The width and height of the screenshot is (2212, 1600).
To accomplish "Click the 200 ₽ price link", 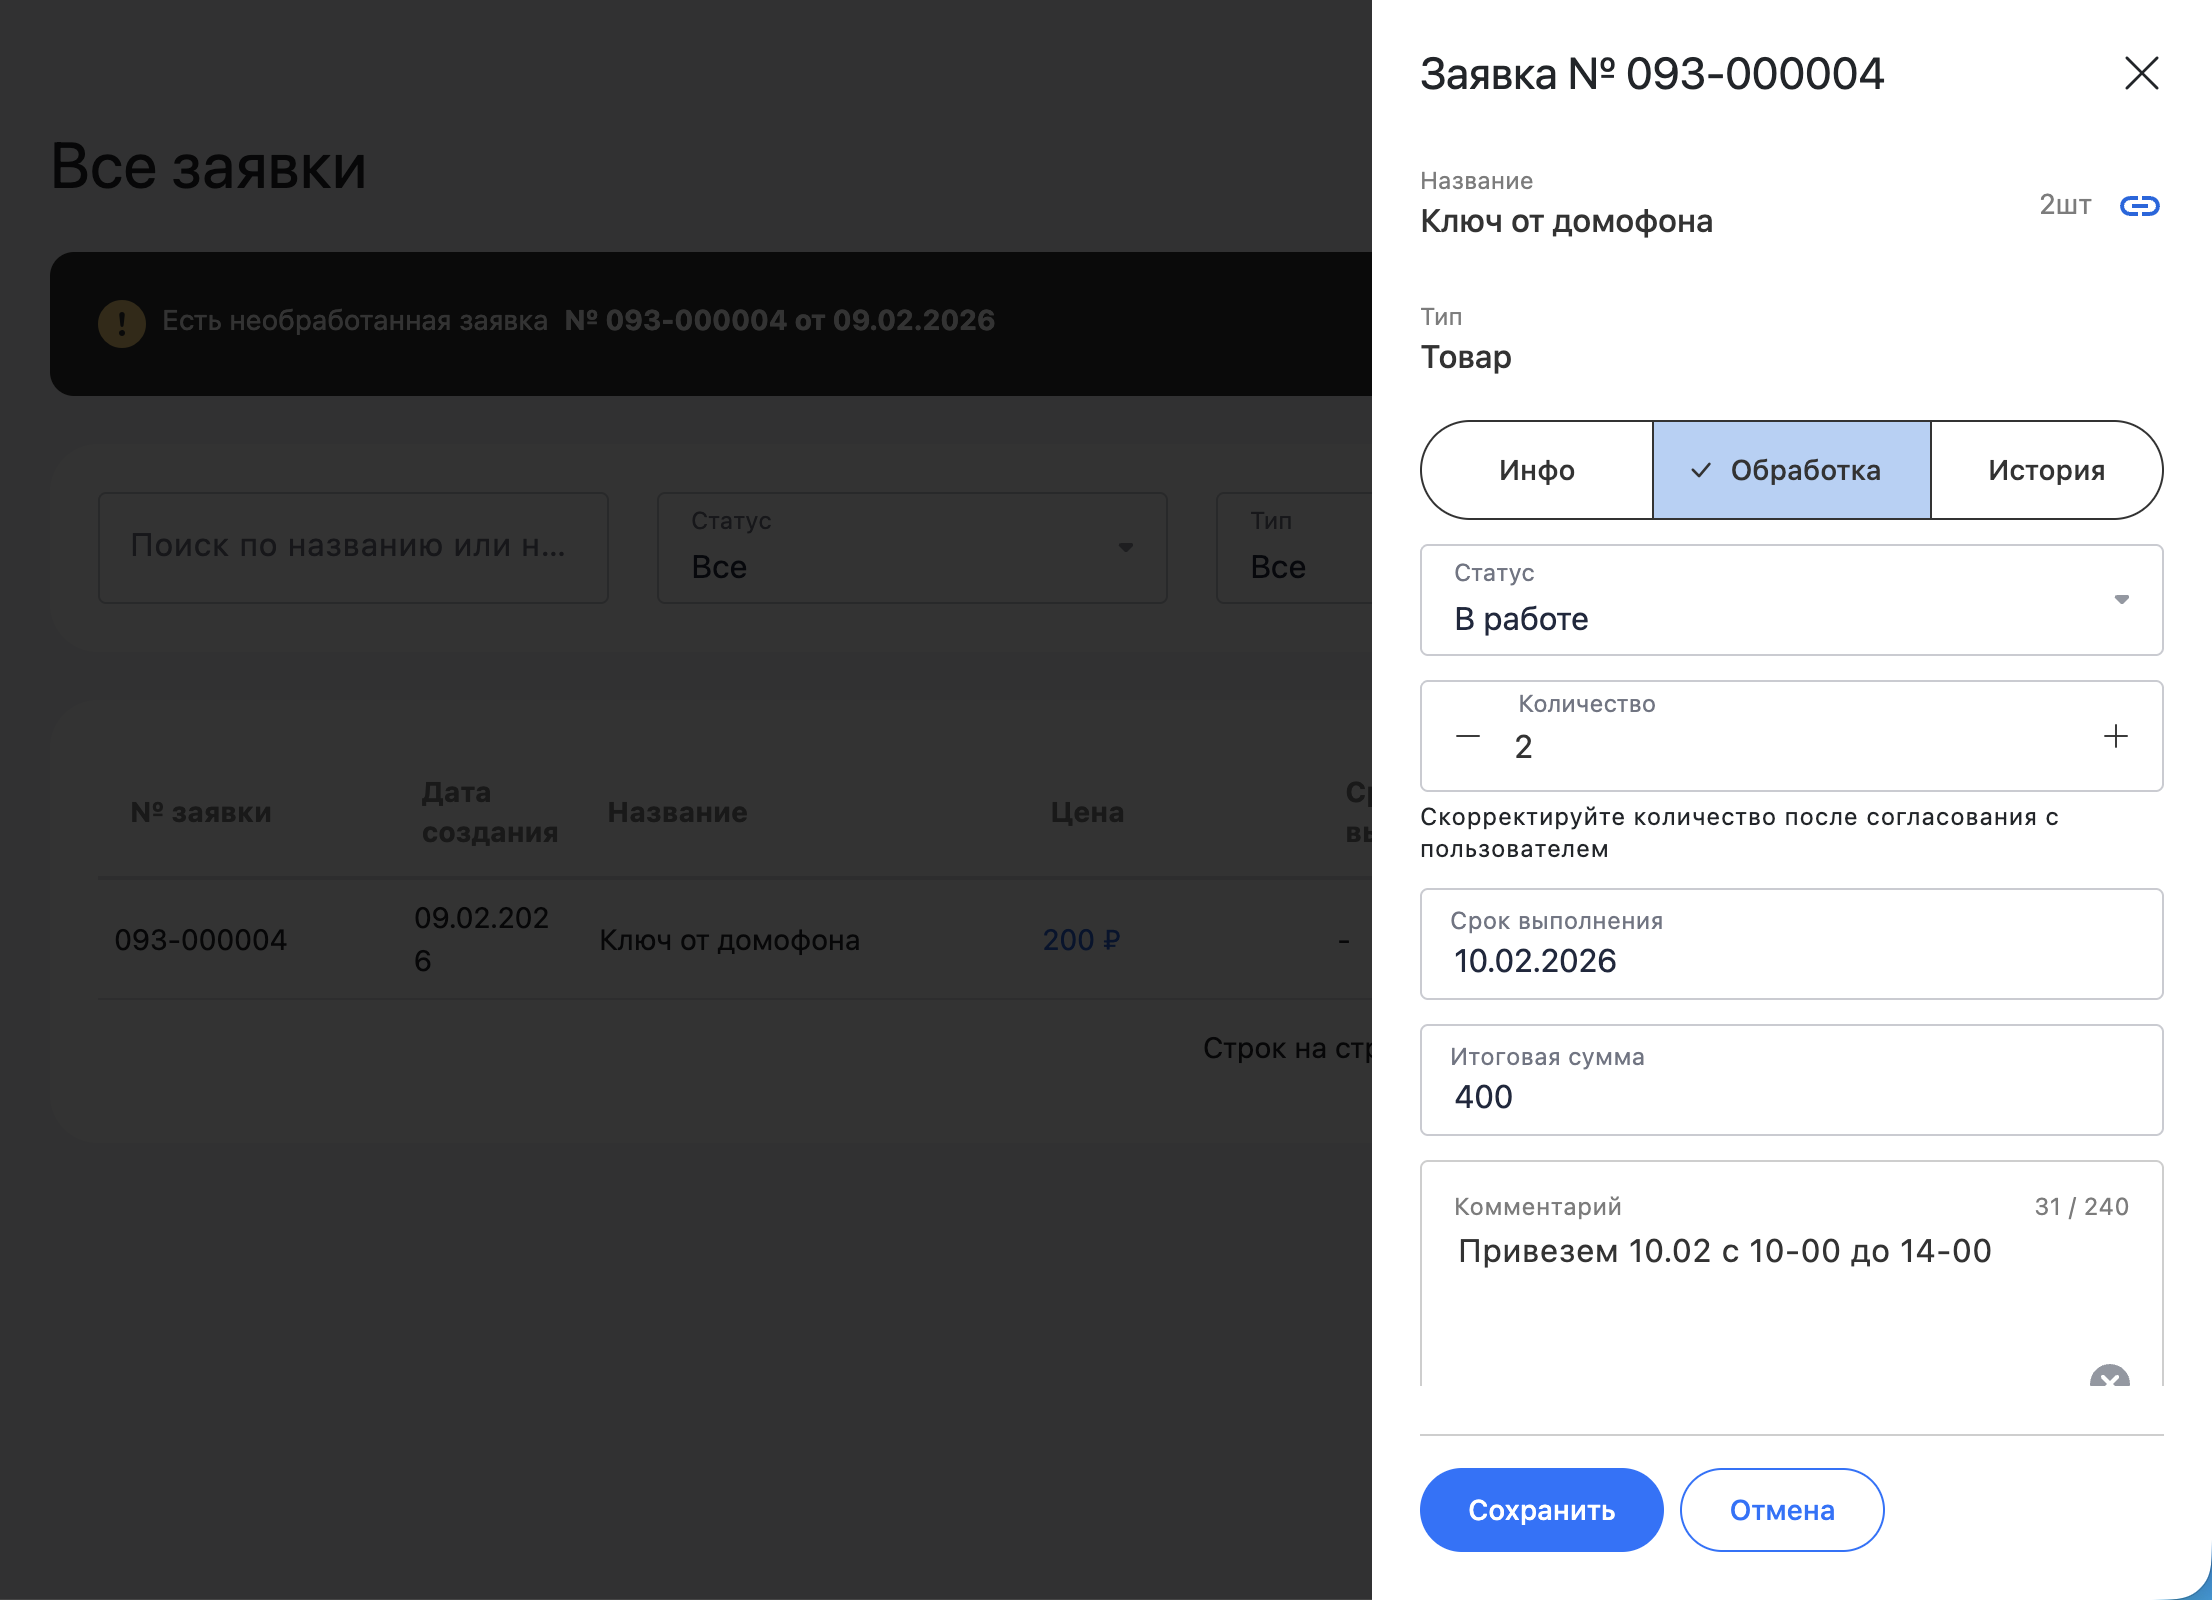I will [1081, 940].
